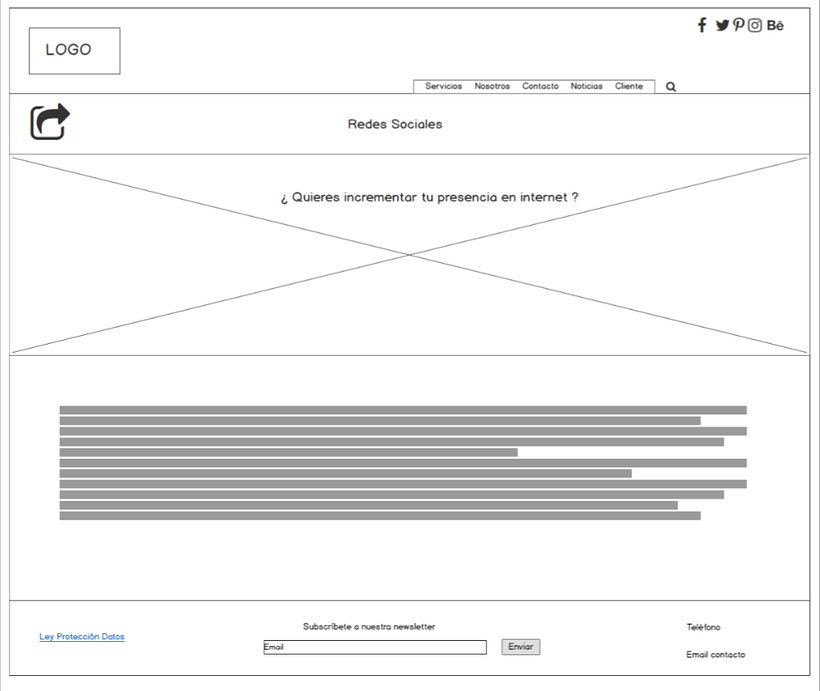The image size is (820, 691).
Task: Open the Behance icon link
Action: (775, 25)
